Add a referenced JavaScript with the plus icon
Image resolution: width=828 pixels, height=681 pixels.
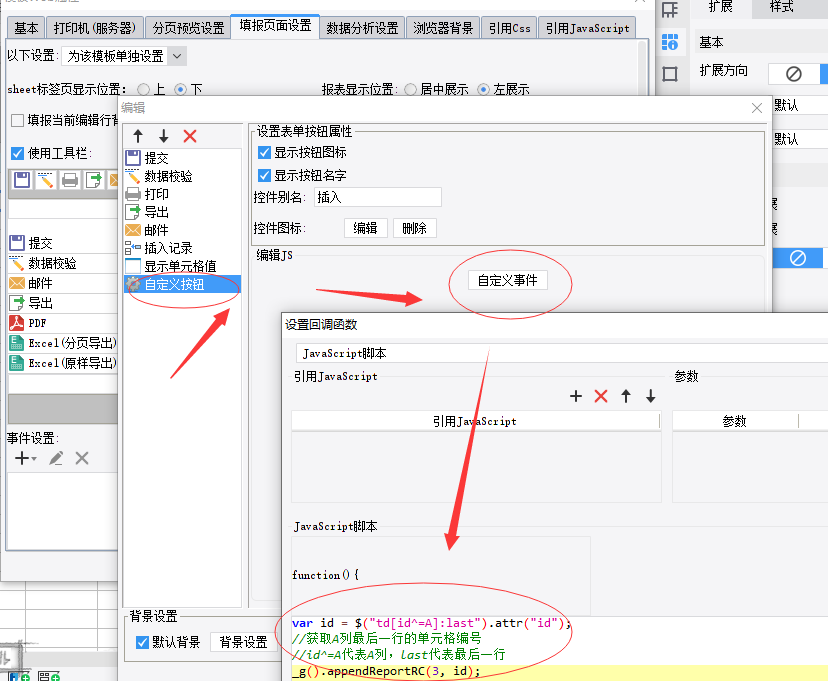point(576,396)
